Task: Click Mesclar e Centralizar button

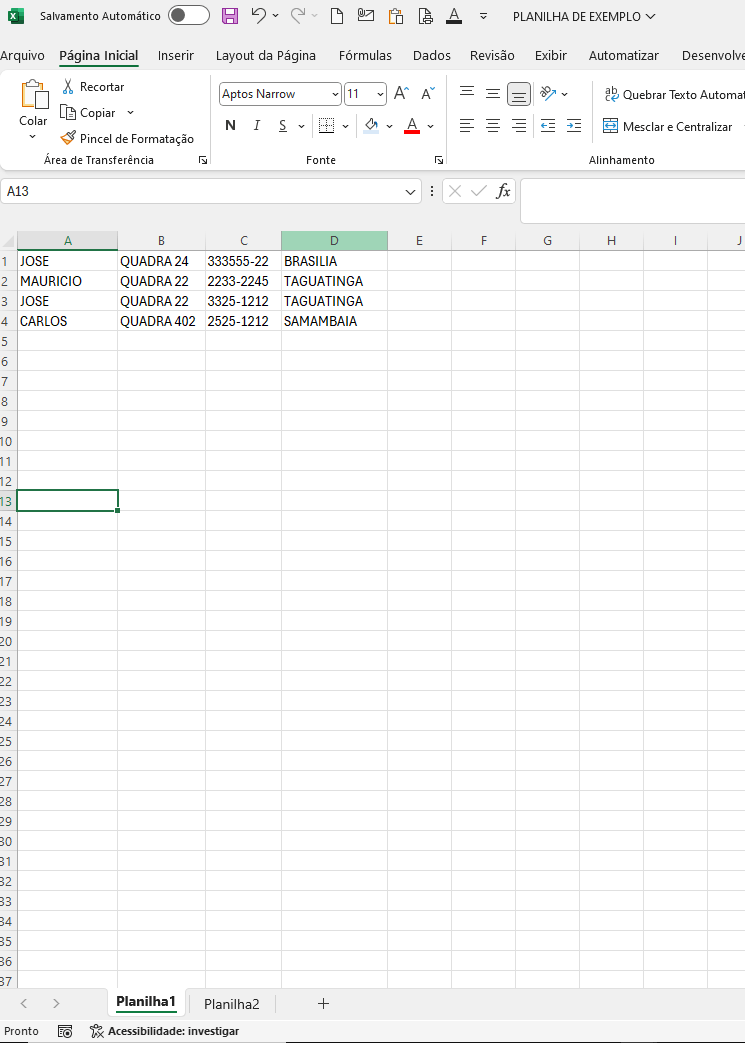Action: 667,126
